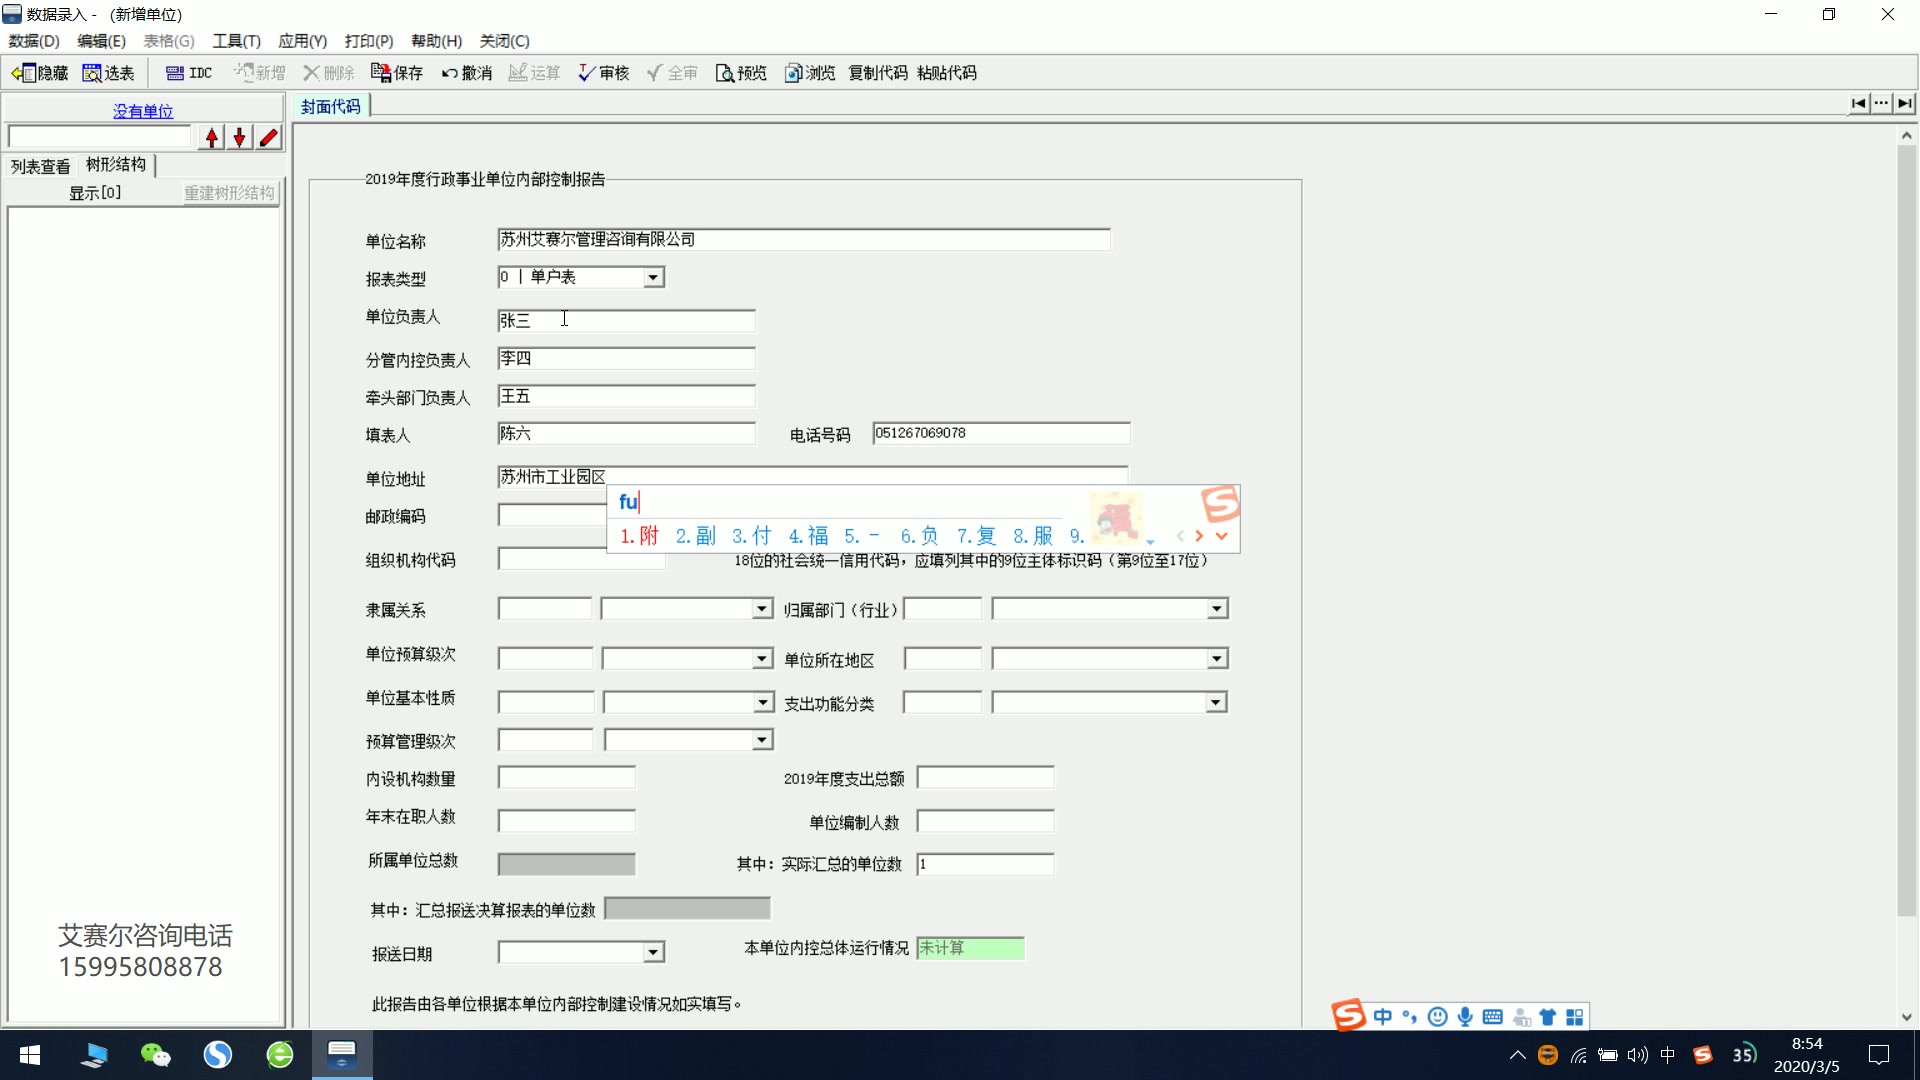Expand the 归属部门（行业）dropdown
1920x1080 pixels.
(1216, 609)
